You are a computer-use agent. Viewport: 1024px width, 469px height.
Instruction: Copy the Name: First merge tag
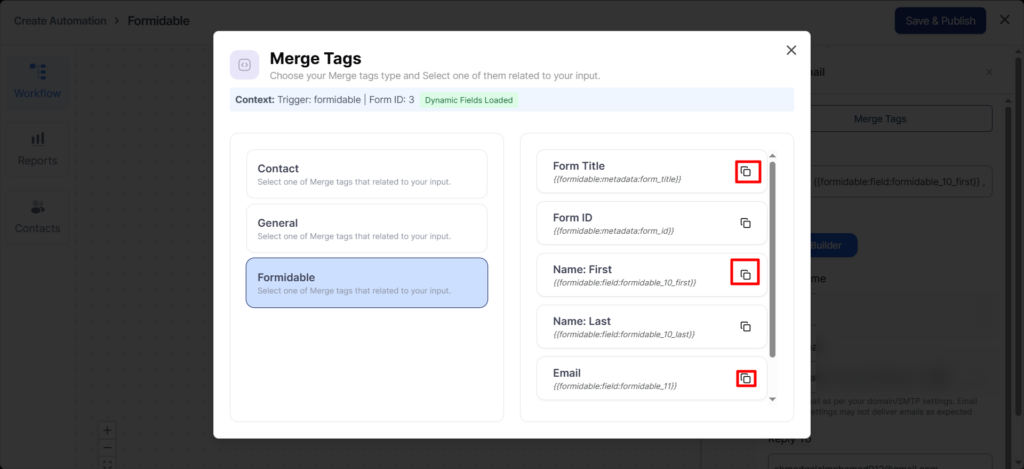click(x=746, y=274)
